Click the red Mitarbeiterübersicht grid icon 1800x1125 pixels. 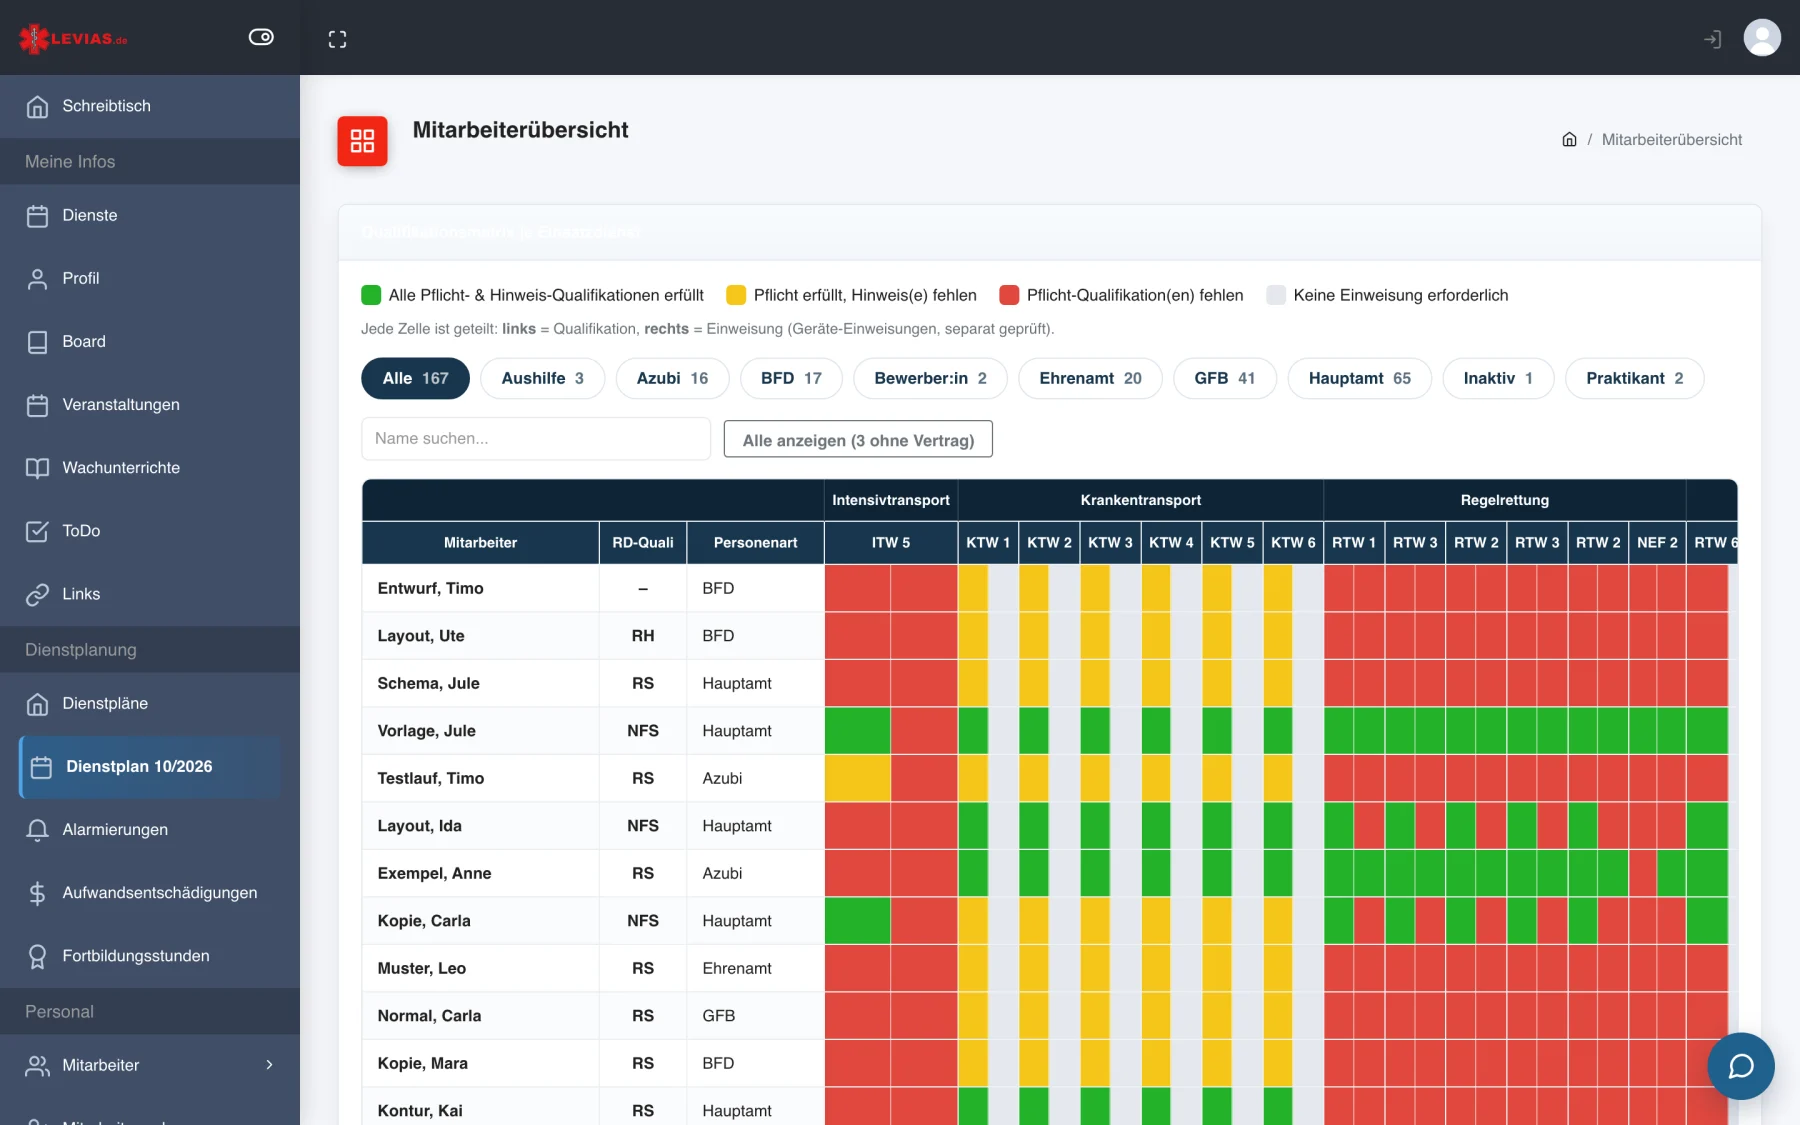tap(362, 141)
